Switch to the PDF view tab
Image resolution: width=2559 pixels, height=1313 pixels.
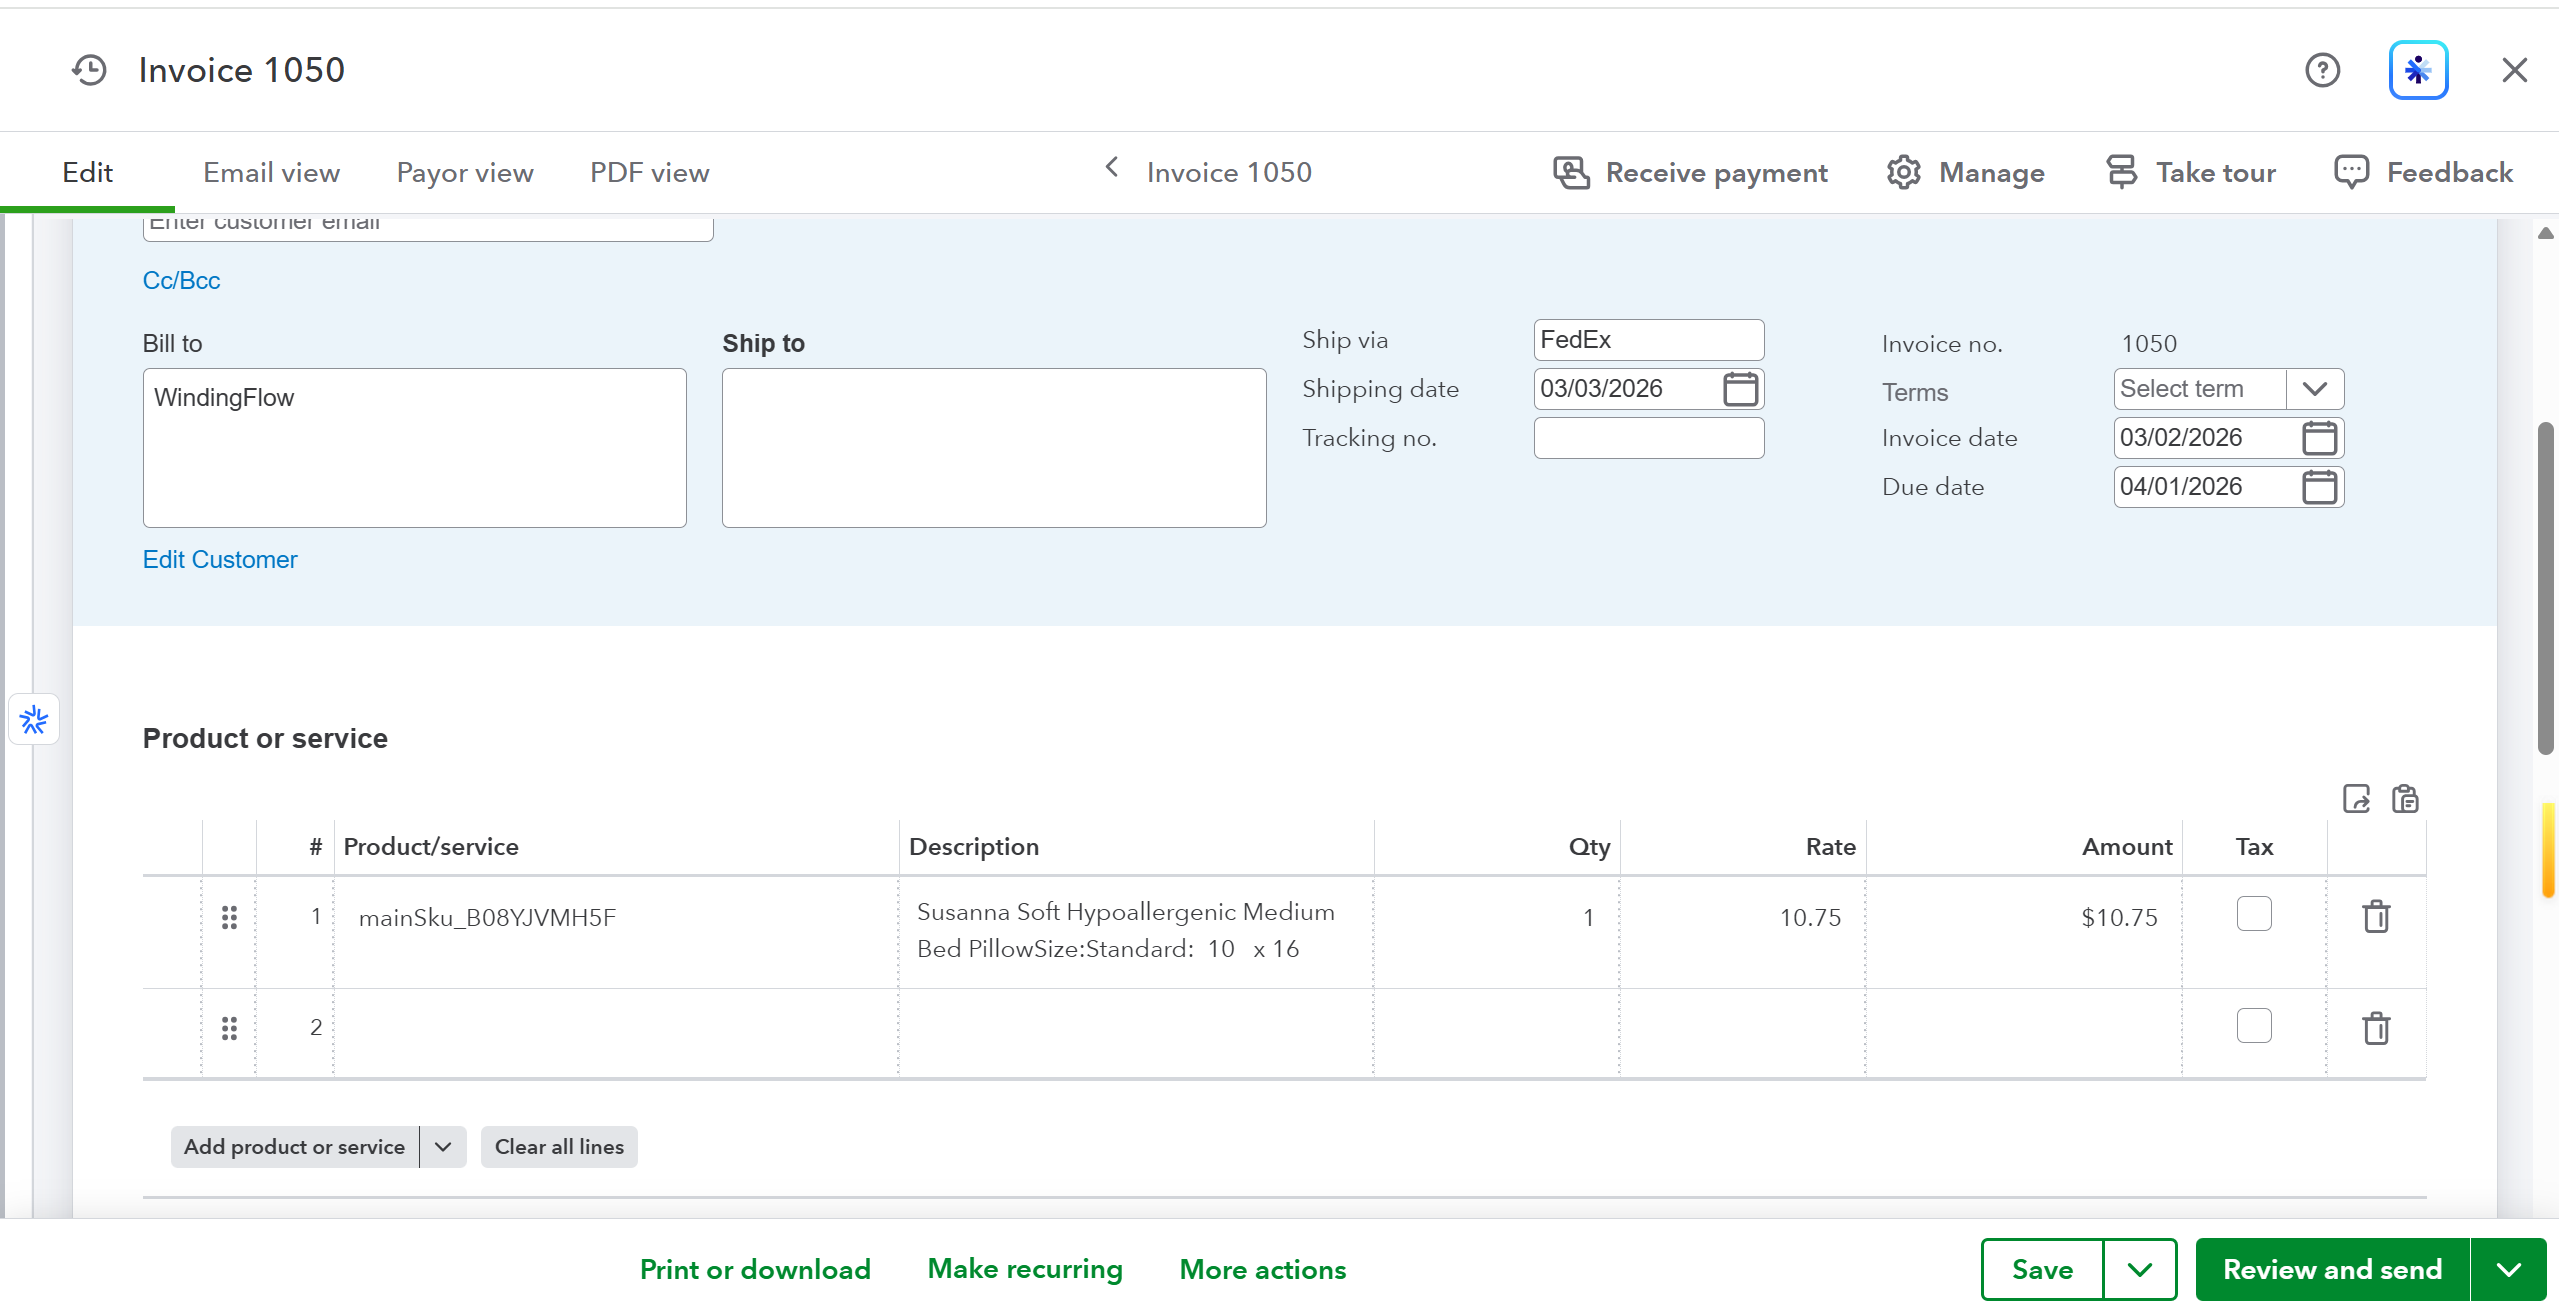648,171
